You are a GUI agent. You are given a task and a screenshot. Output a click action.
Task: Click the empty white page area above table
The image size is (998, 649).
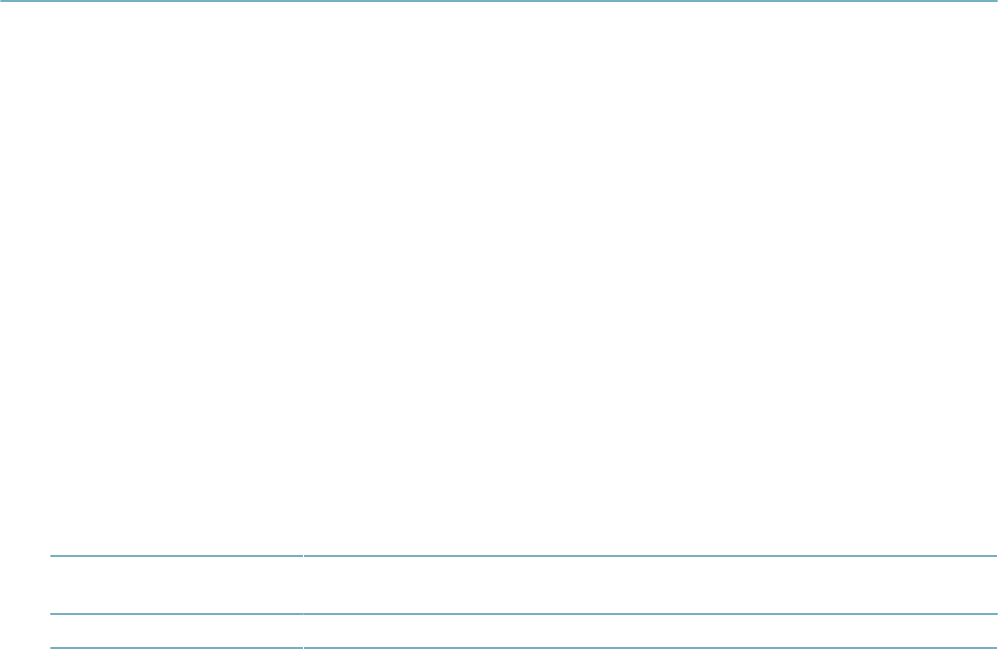pos(499,278)
